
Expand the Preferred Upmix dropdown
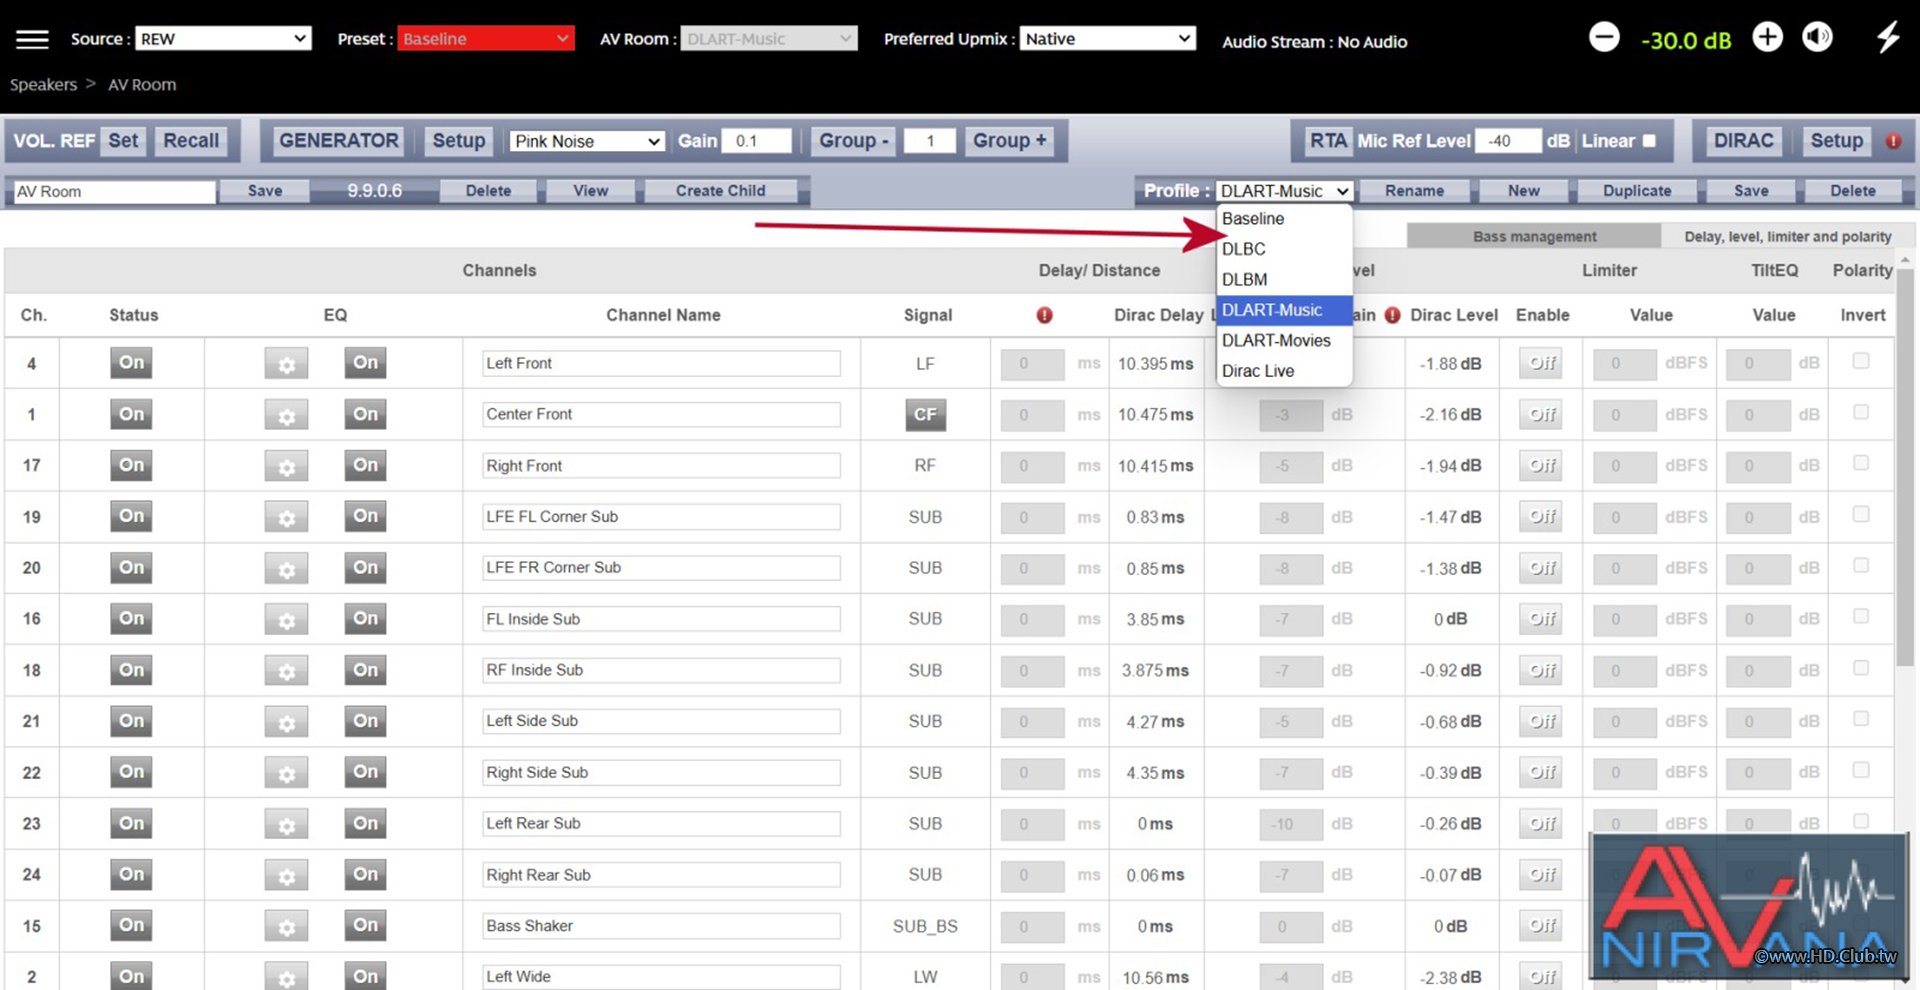1107,39
